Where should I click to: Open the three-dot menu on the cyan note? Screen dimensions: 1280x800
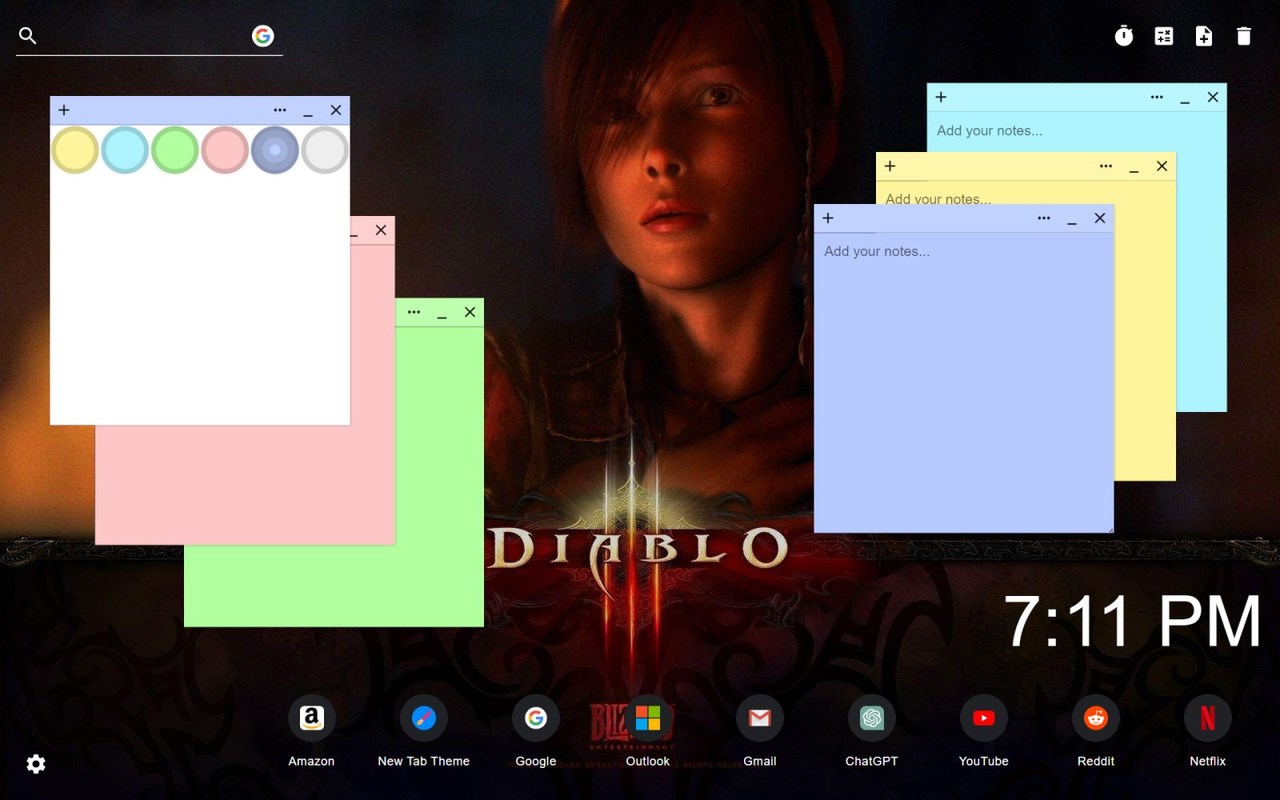[x=1157, y=97]
